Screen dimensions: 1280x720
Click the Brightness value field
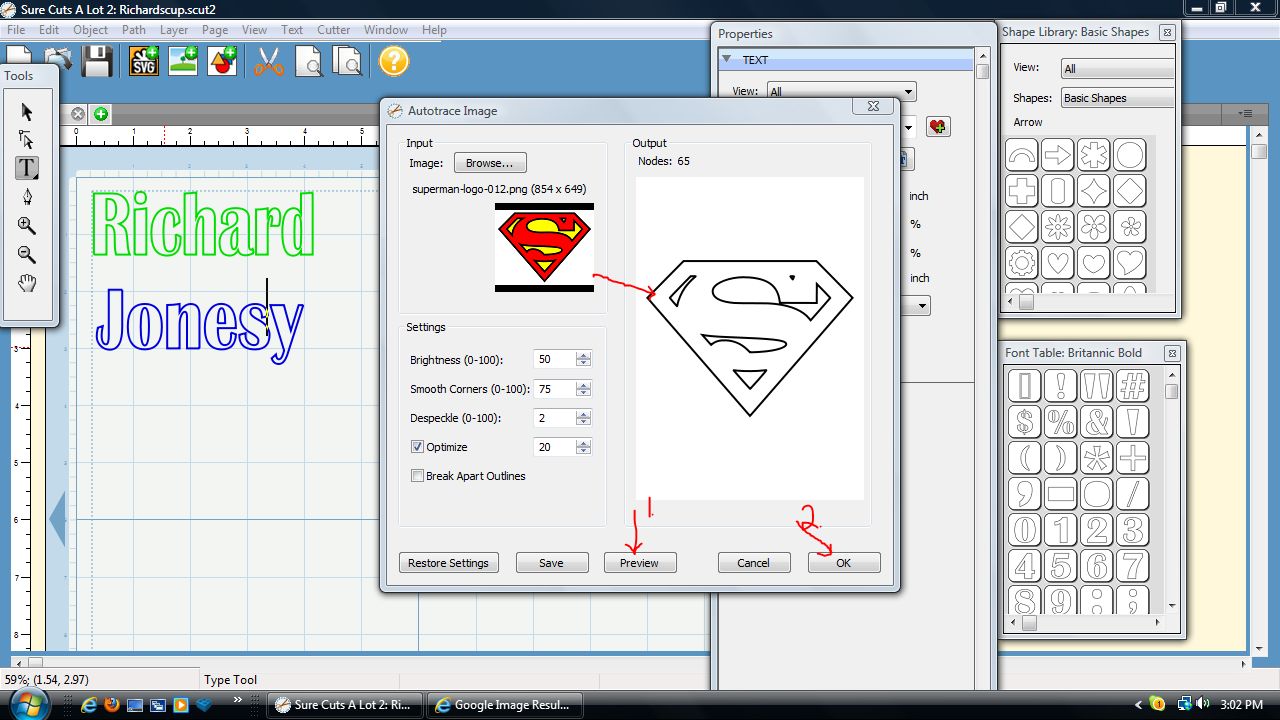point(555,360)
